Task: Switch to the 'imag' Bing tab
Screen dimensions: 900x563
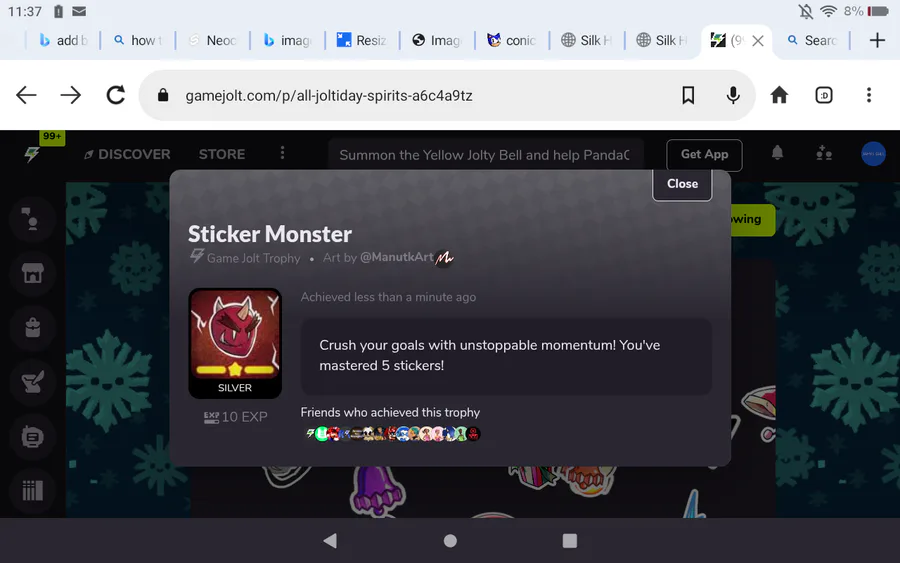Action: (288, 40)
